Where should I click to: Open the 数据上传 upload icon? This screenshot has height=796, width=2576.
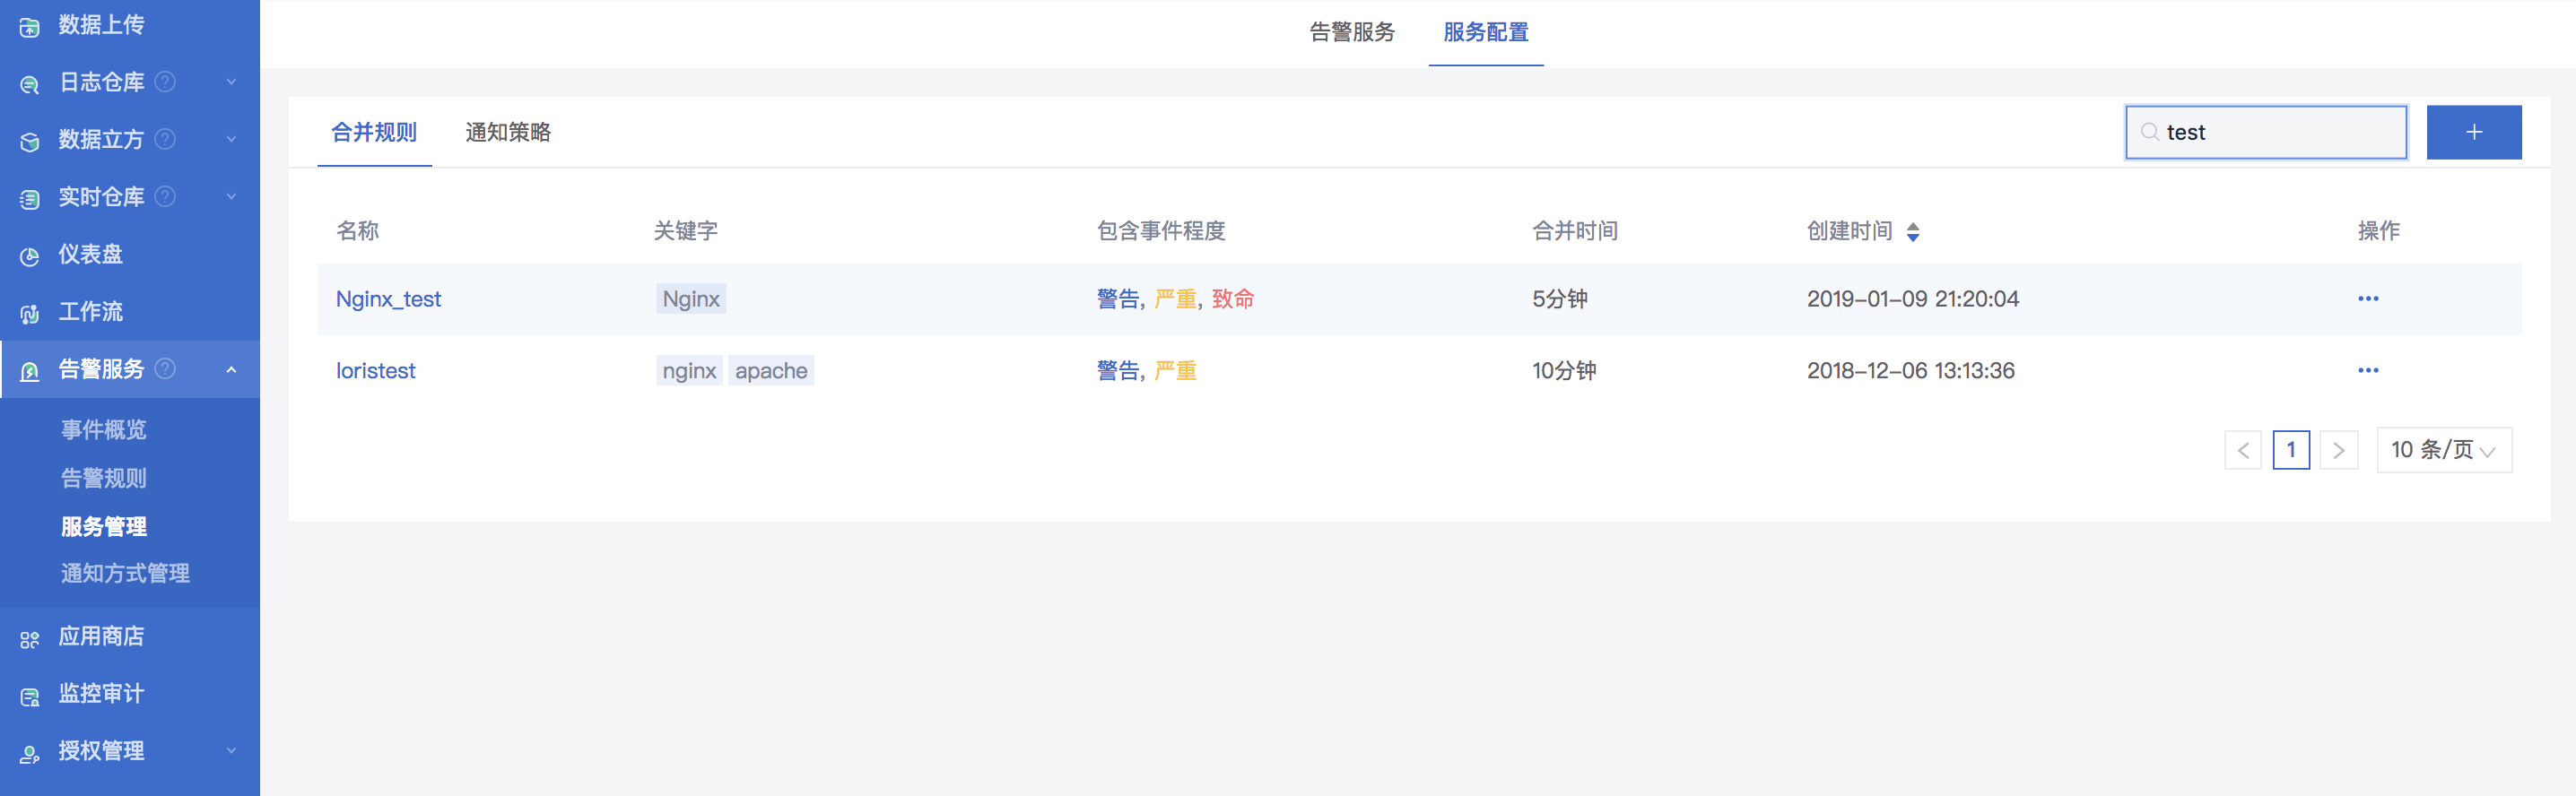(x=30, y=27)
